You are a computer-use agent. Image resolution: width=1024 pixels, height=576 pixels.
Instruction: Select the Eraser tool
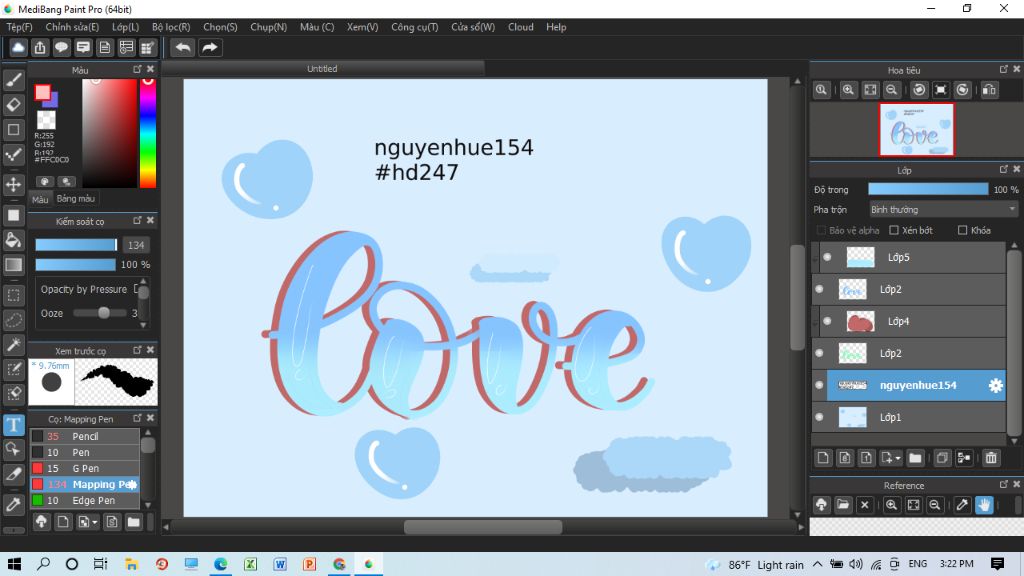14,104
